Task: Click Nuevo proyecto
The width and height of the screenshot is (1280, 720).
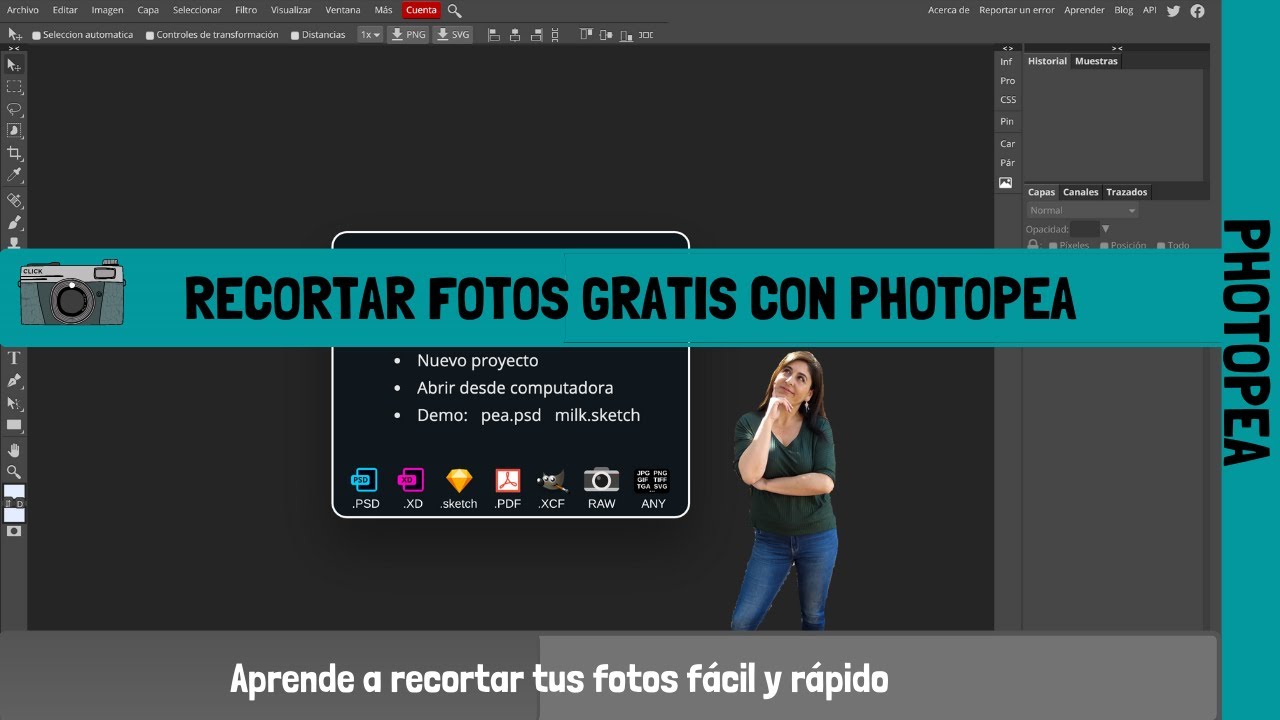Action: (x=478, y=361)
